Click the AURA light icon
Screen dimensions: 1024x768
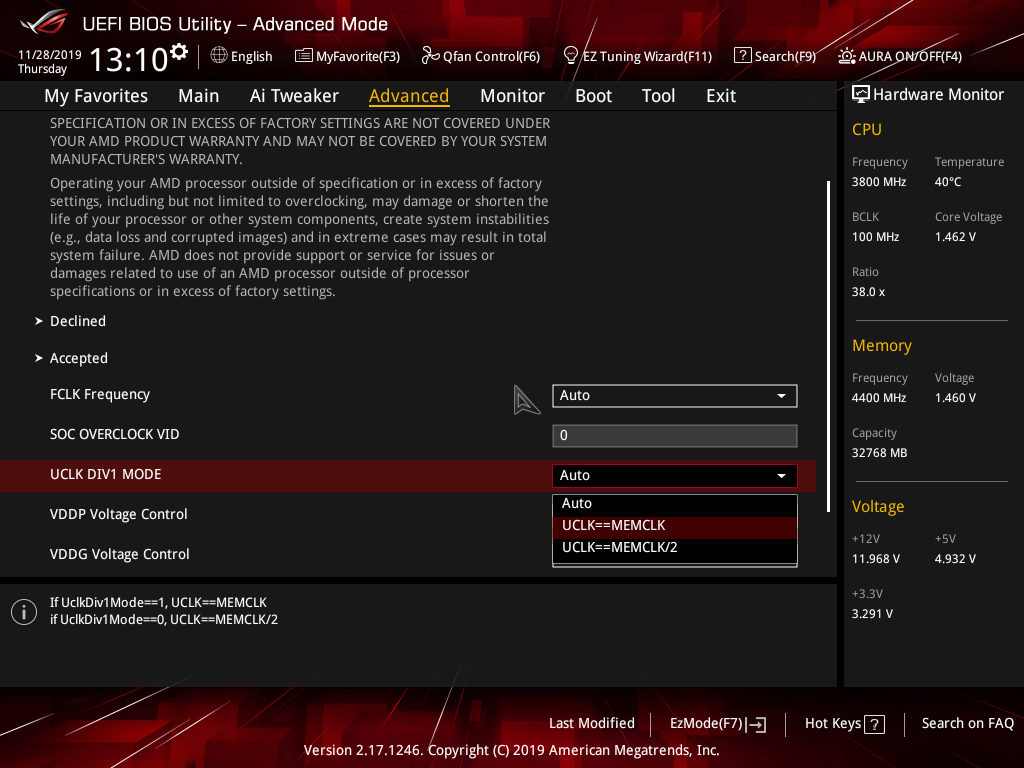(847, 56)
